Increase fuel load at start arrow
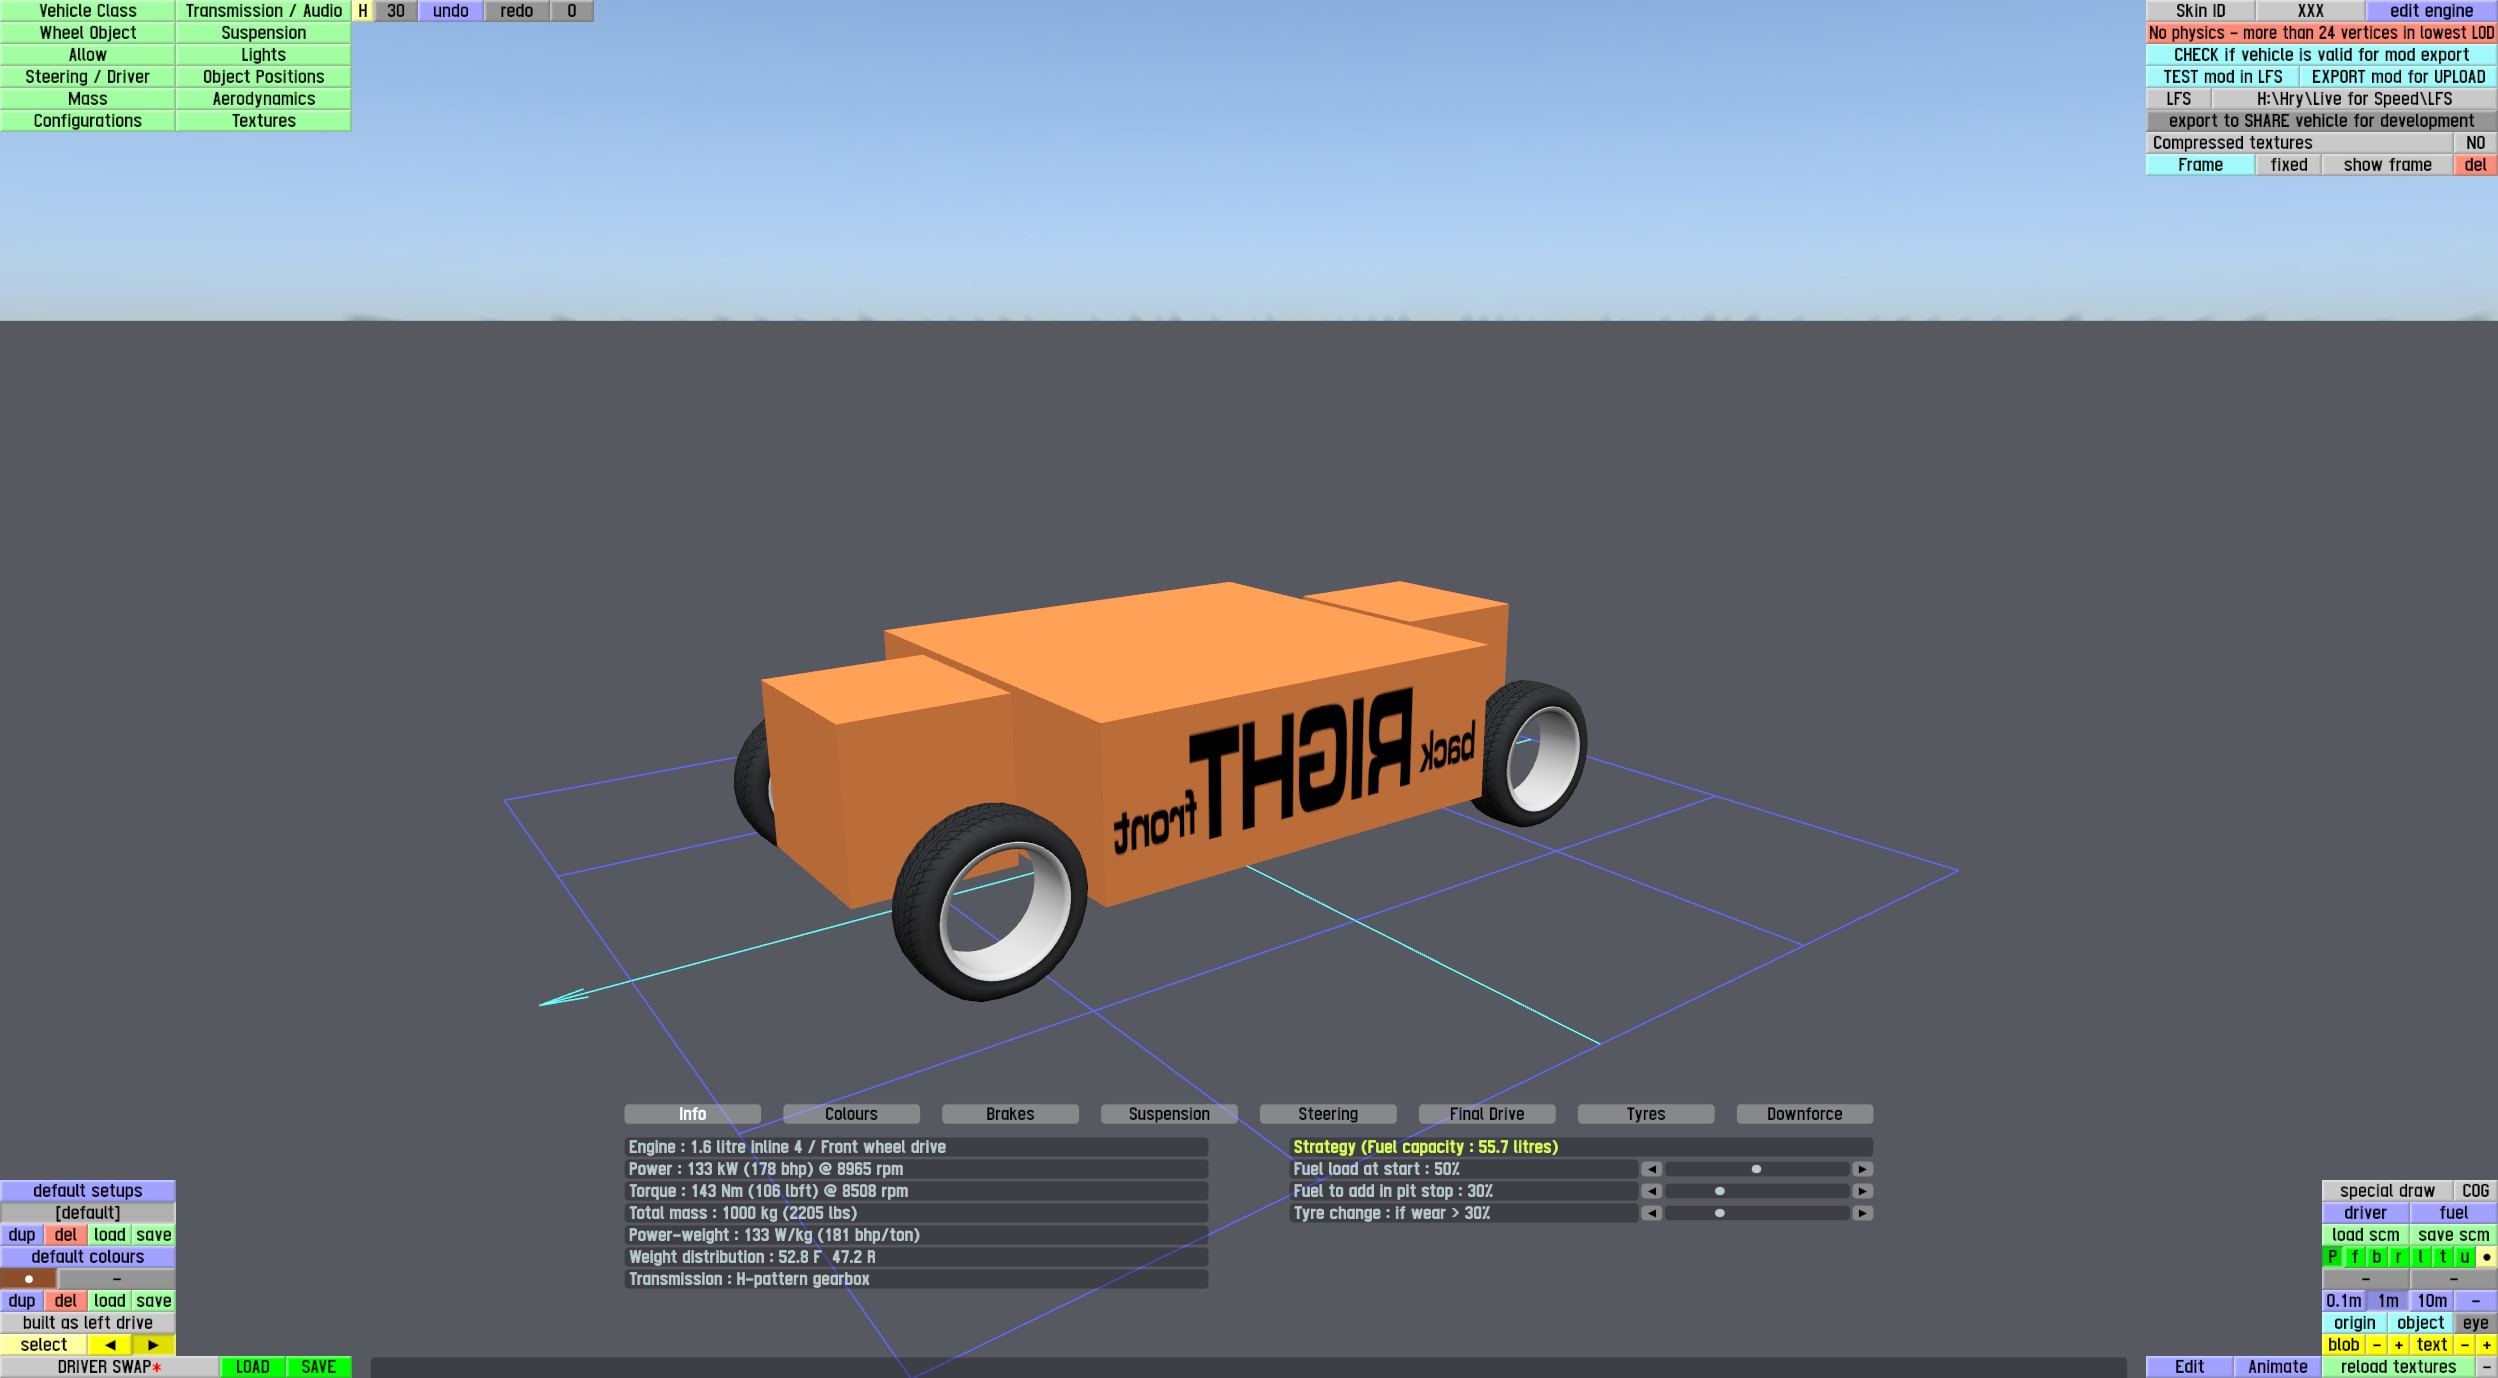2498x1378 pixels. pos(1861,1169)
